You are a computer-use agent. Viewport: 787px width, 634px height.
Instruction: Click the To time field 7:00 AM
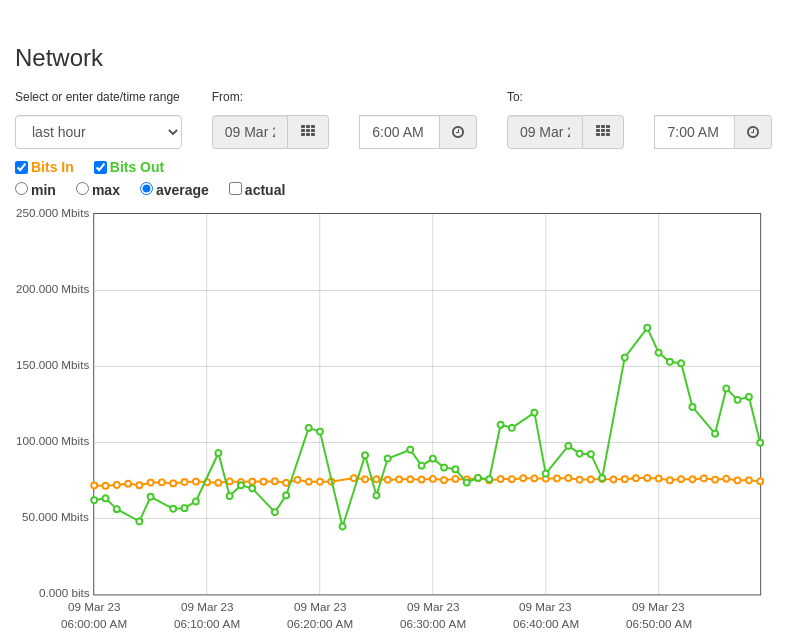695,132
